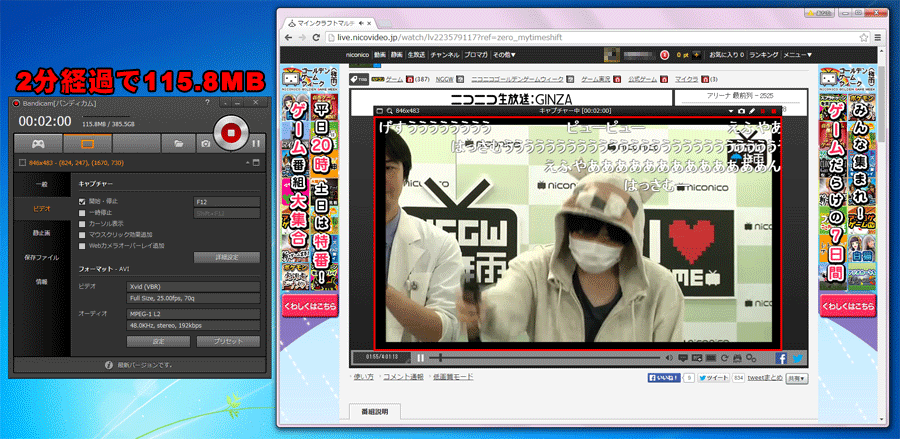Click window icon at capture bar left
900x439 pixels.
[x=379, y=111]
